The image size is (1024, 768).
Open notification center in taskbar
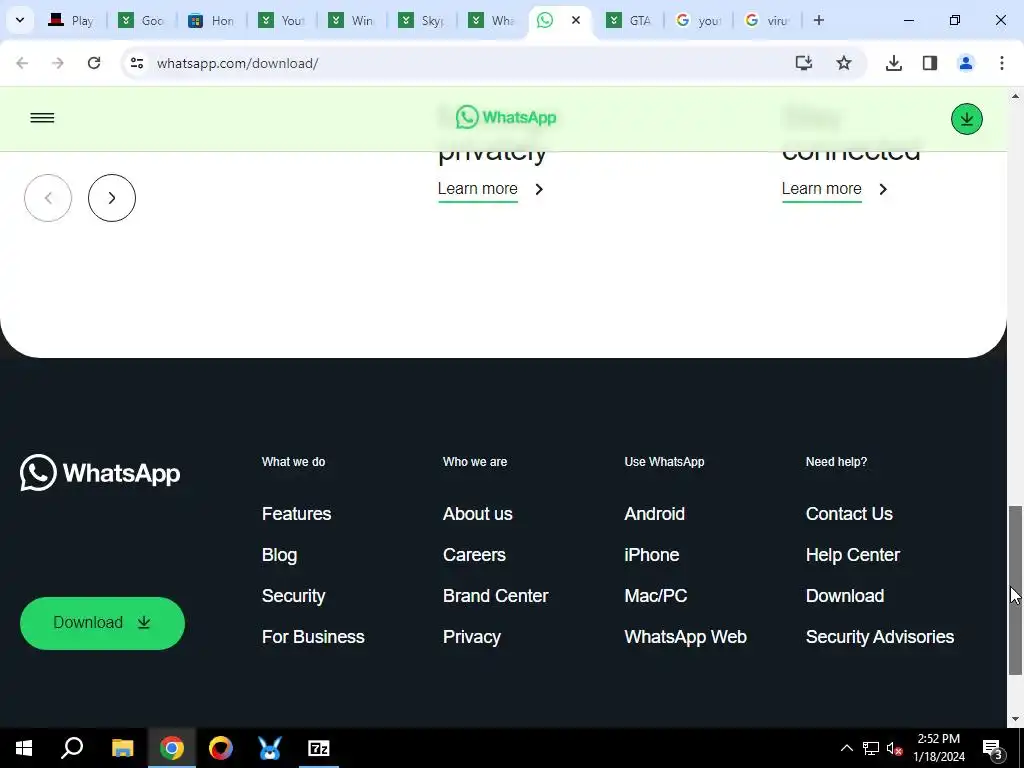coord(992,748)
